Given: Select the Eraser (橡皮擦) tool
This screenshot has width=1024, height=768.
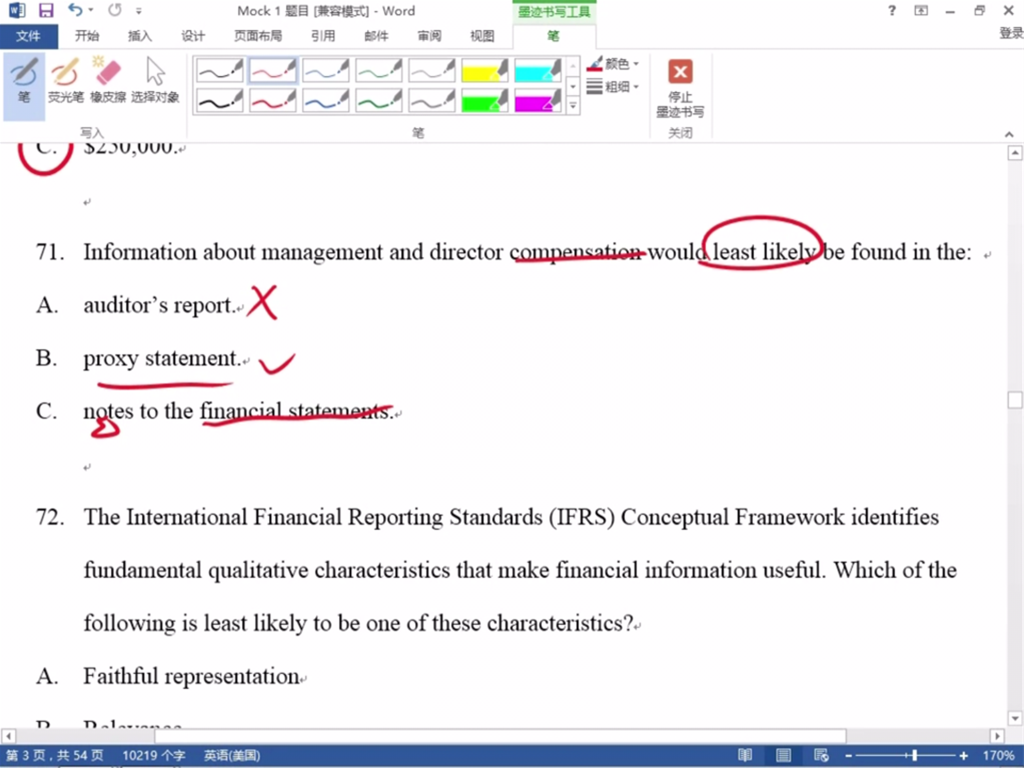Looking at the screenshot, I should pyautogui.click(x=107, y=80).
